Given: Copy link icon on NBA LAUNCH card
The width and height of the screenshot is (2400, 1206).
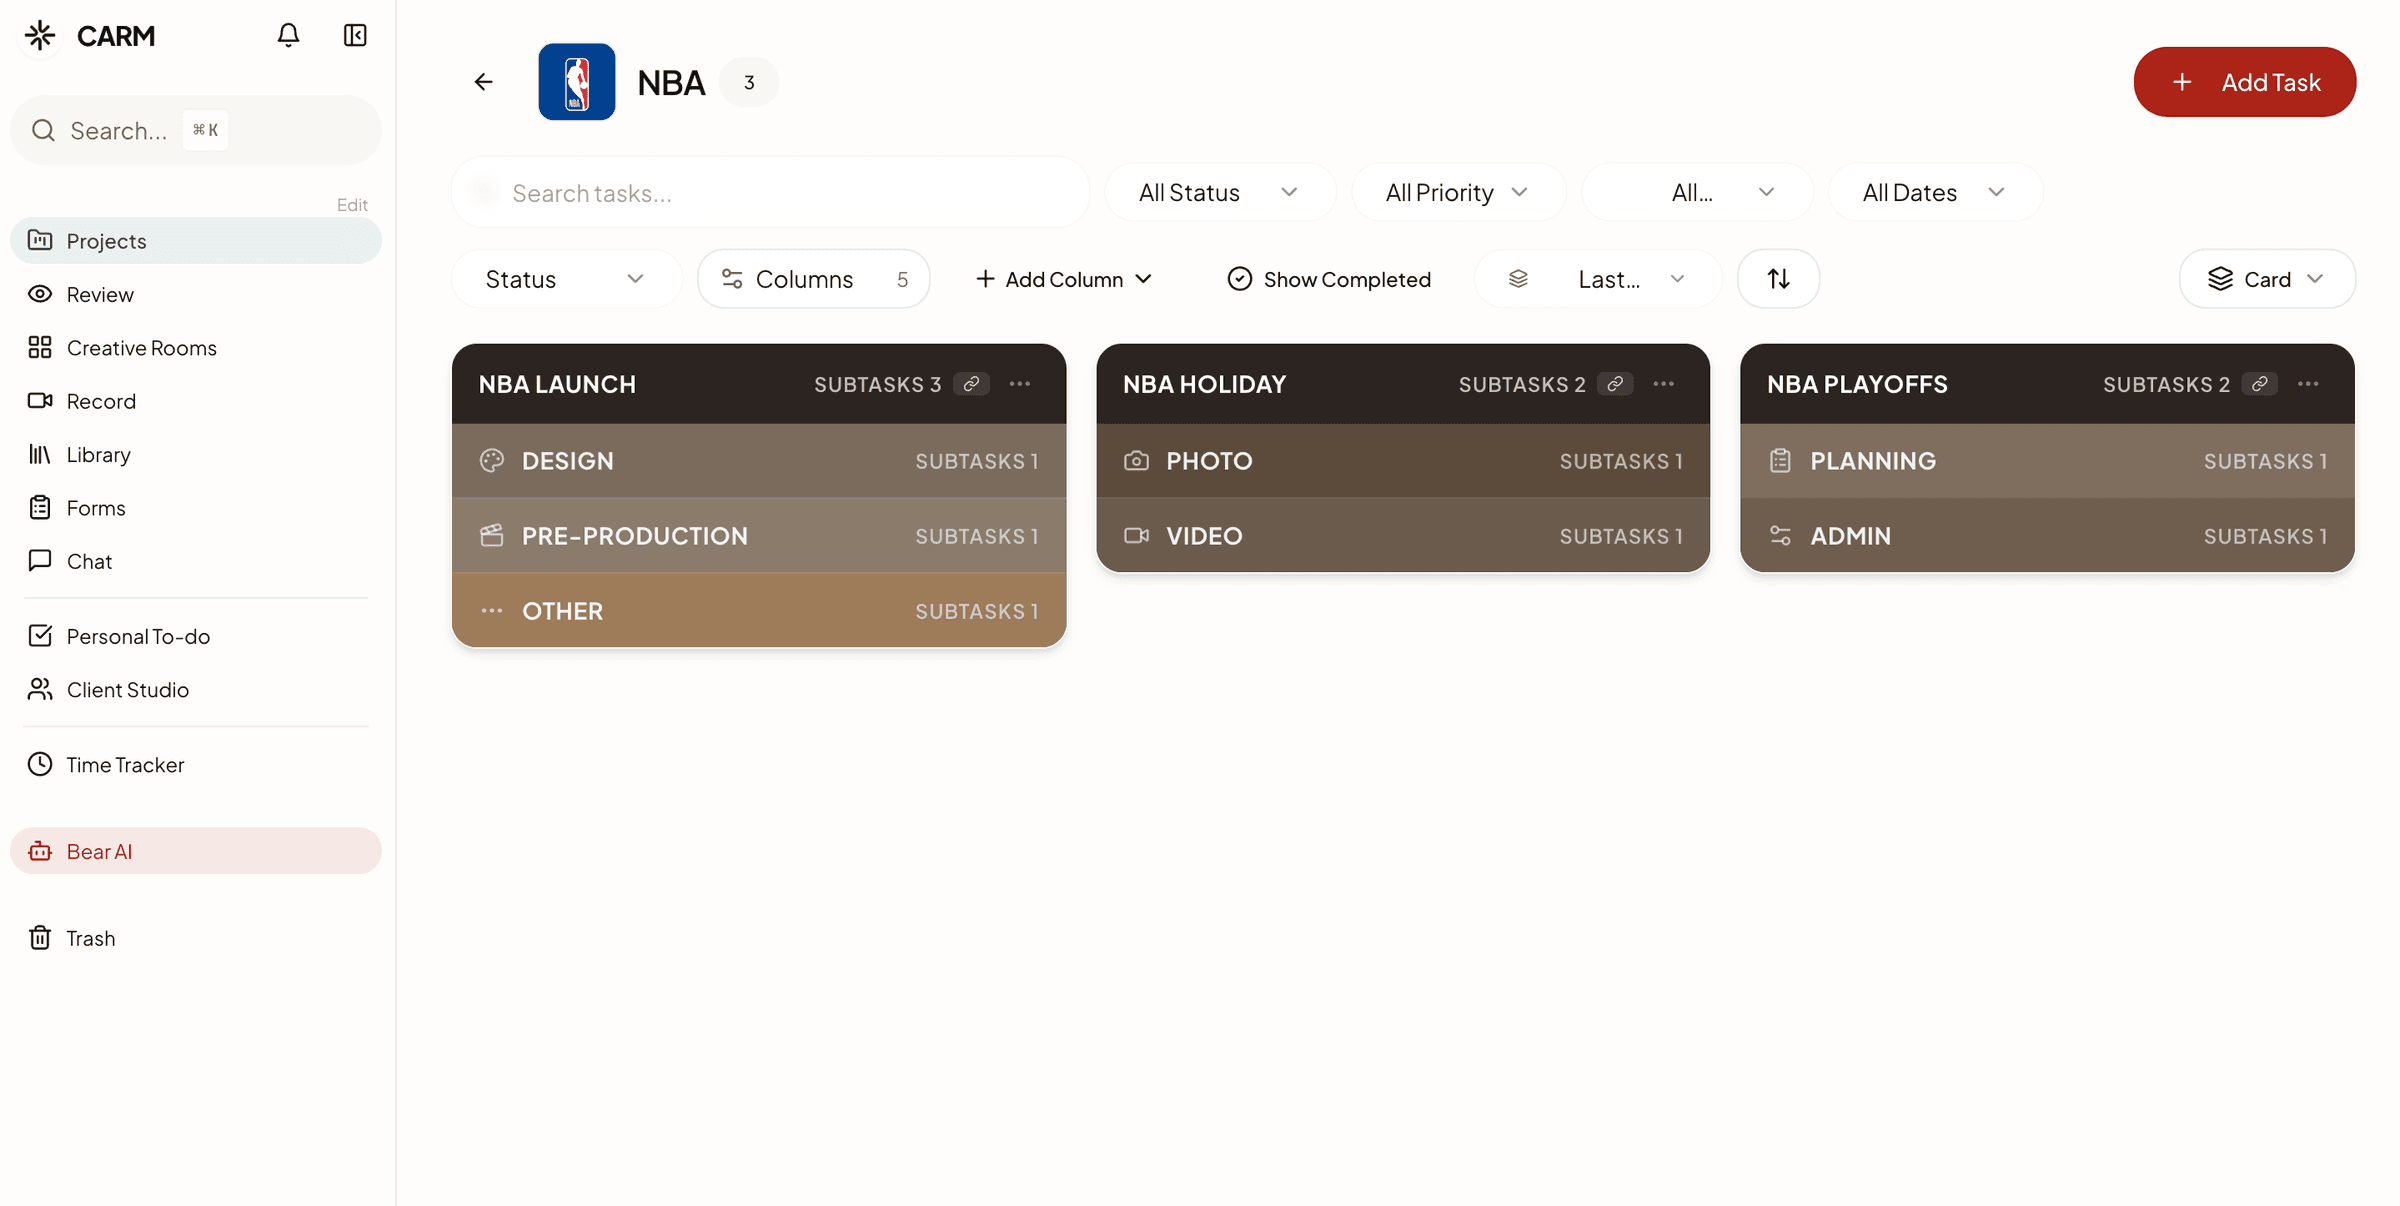Looking at the screenshot, I should point(971,384).
